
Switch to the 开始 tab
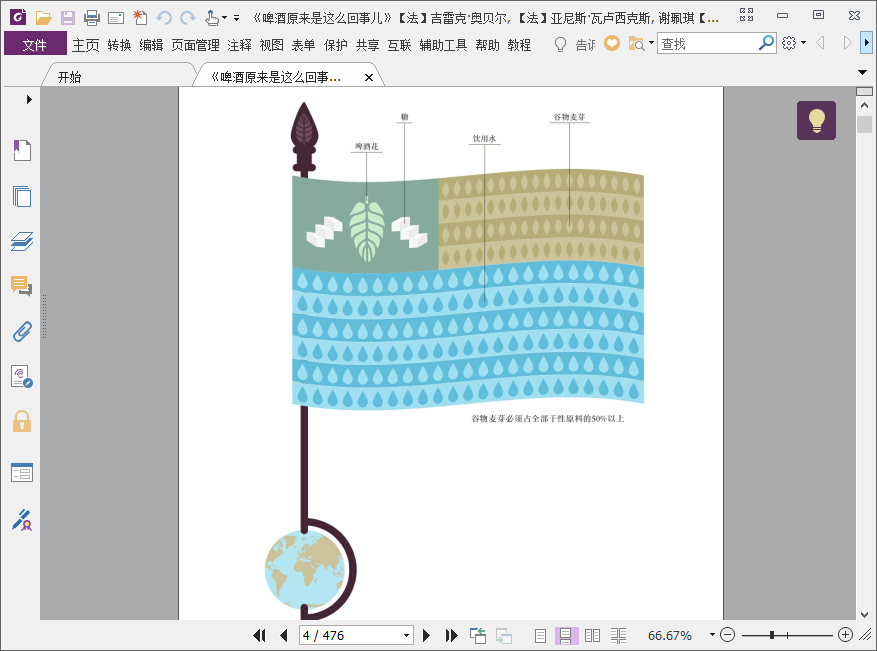coord(70,77)
